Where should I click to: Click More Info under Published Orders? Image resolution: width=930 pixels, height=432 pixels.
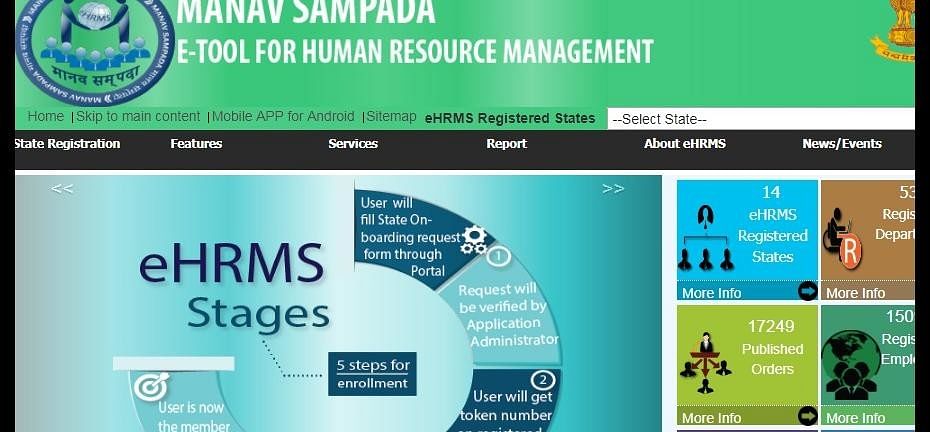click(711, 418)
